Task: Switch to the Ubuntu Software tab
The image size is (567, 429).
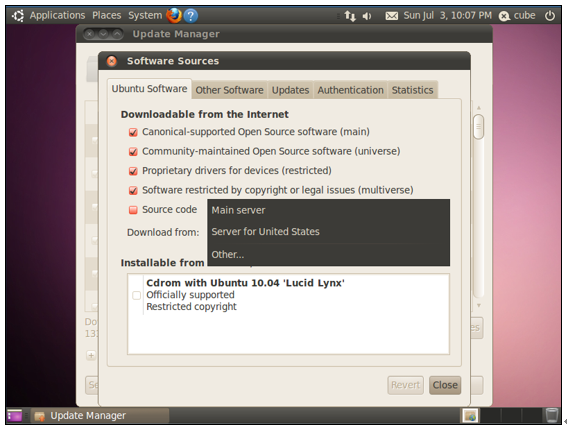Action: click(x=149, y=89)
